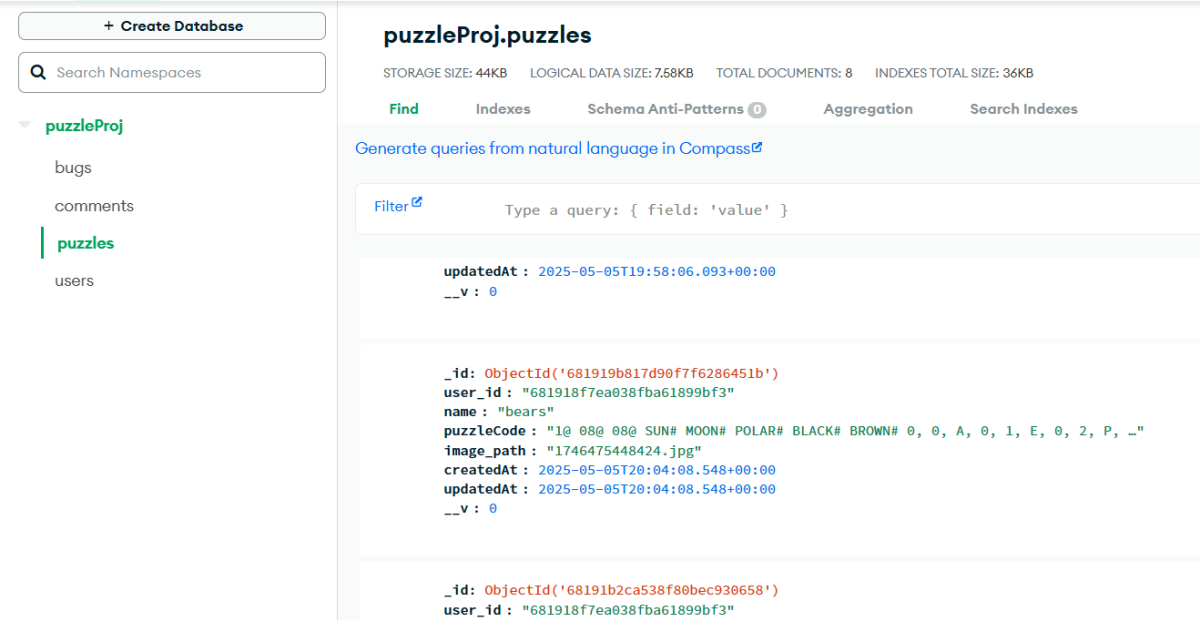View the Search Indexes tab
1200x632 pixels.
click(1024, 109)
